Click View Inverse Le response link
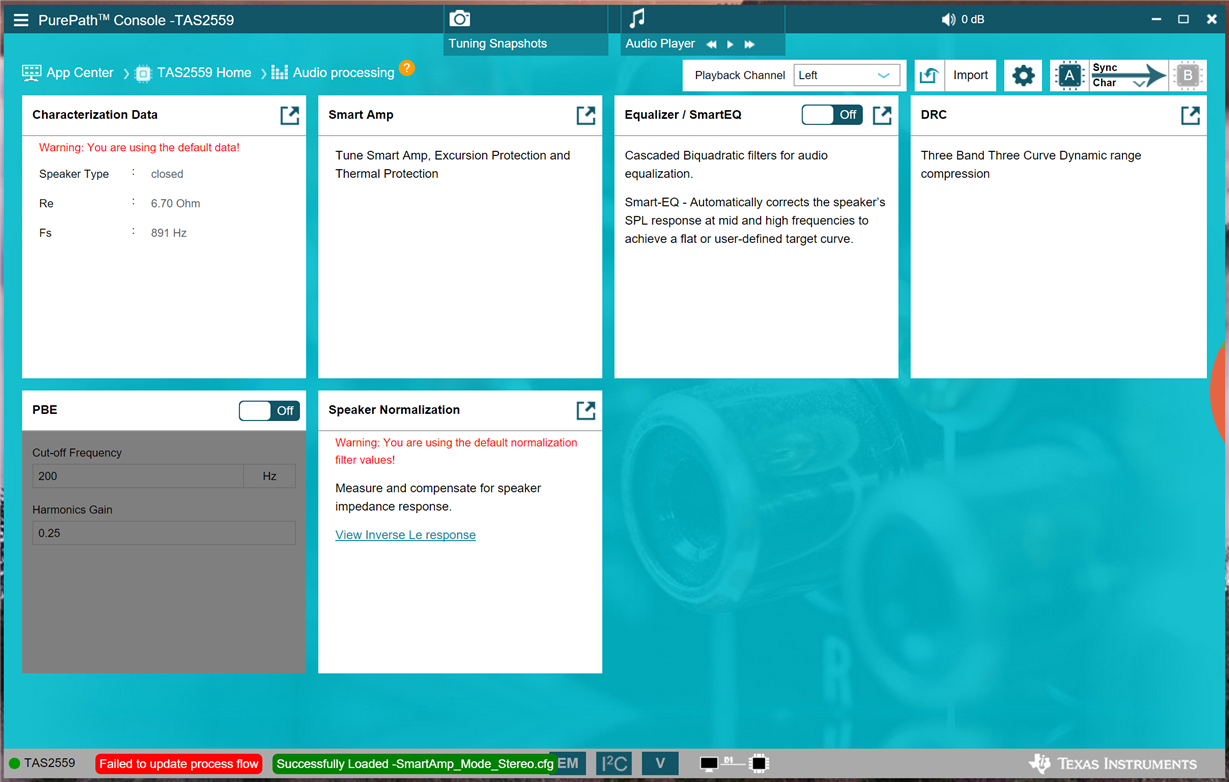 pyautogui.click(x=405, y=535)
